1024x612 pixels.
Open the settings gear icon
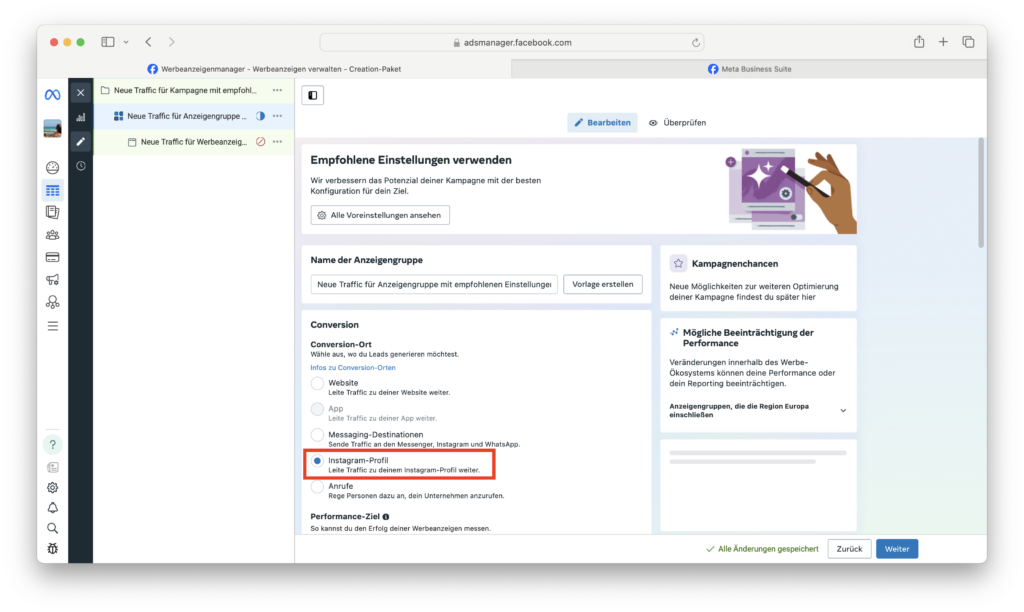[52, 488]
